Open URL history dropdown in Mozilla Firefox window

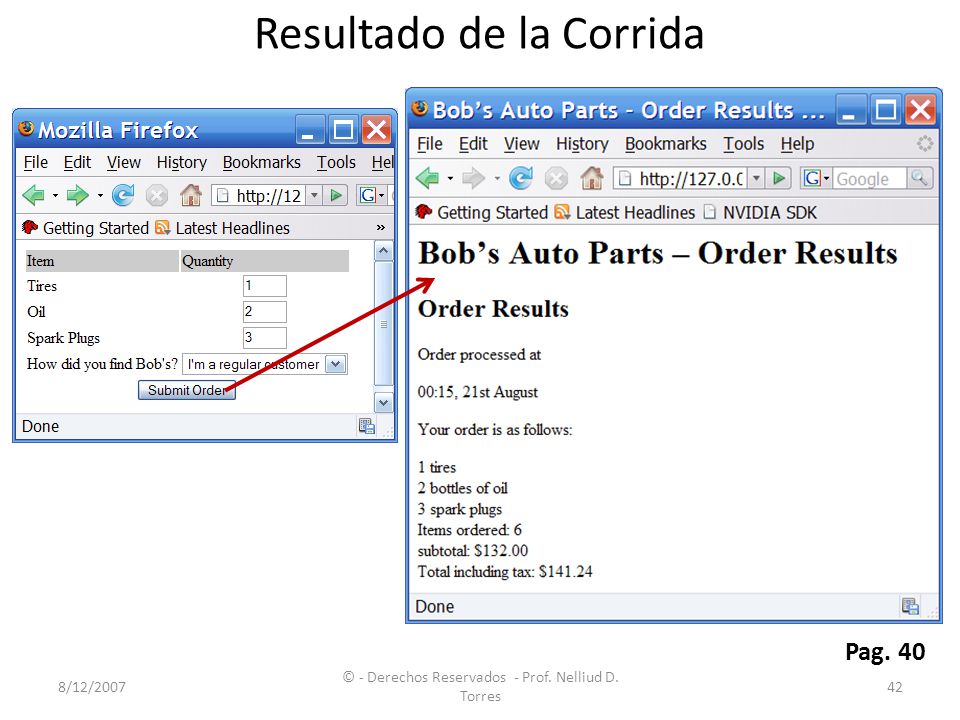click(314, 196)
